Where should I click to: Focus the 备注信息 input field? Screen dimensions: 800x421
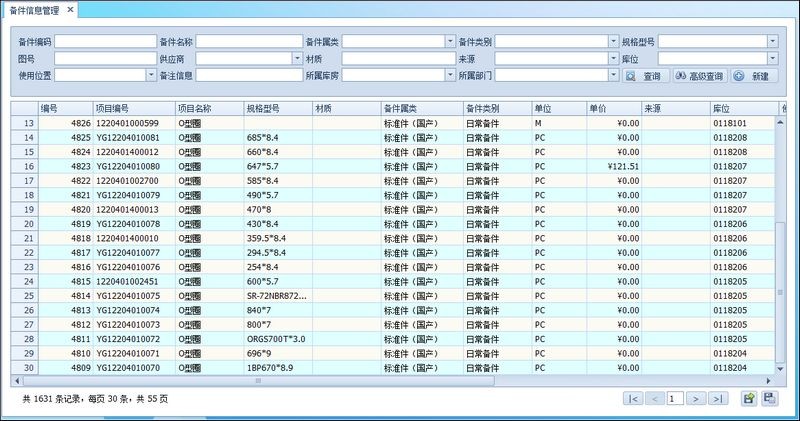[249, 76]
